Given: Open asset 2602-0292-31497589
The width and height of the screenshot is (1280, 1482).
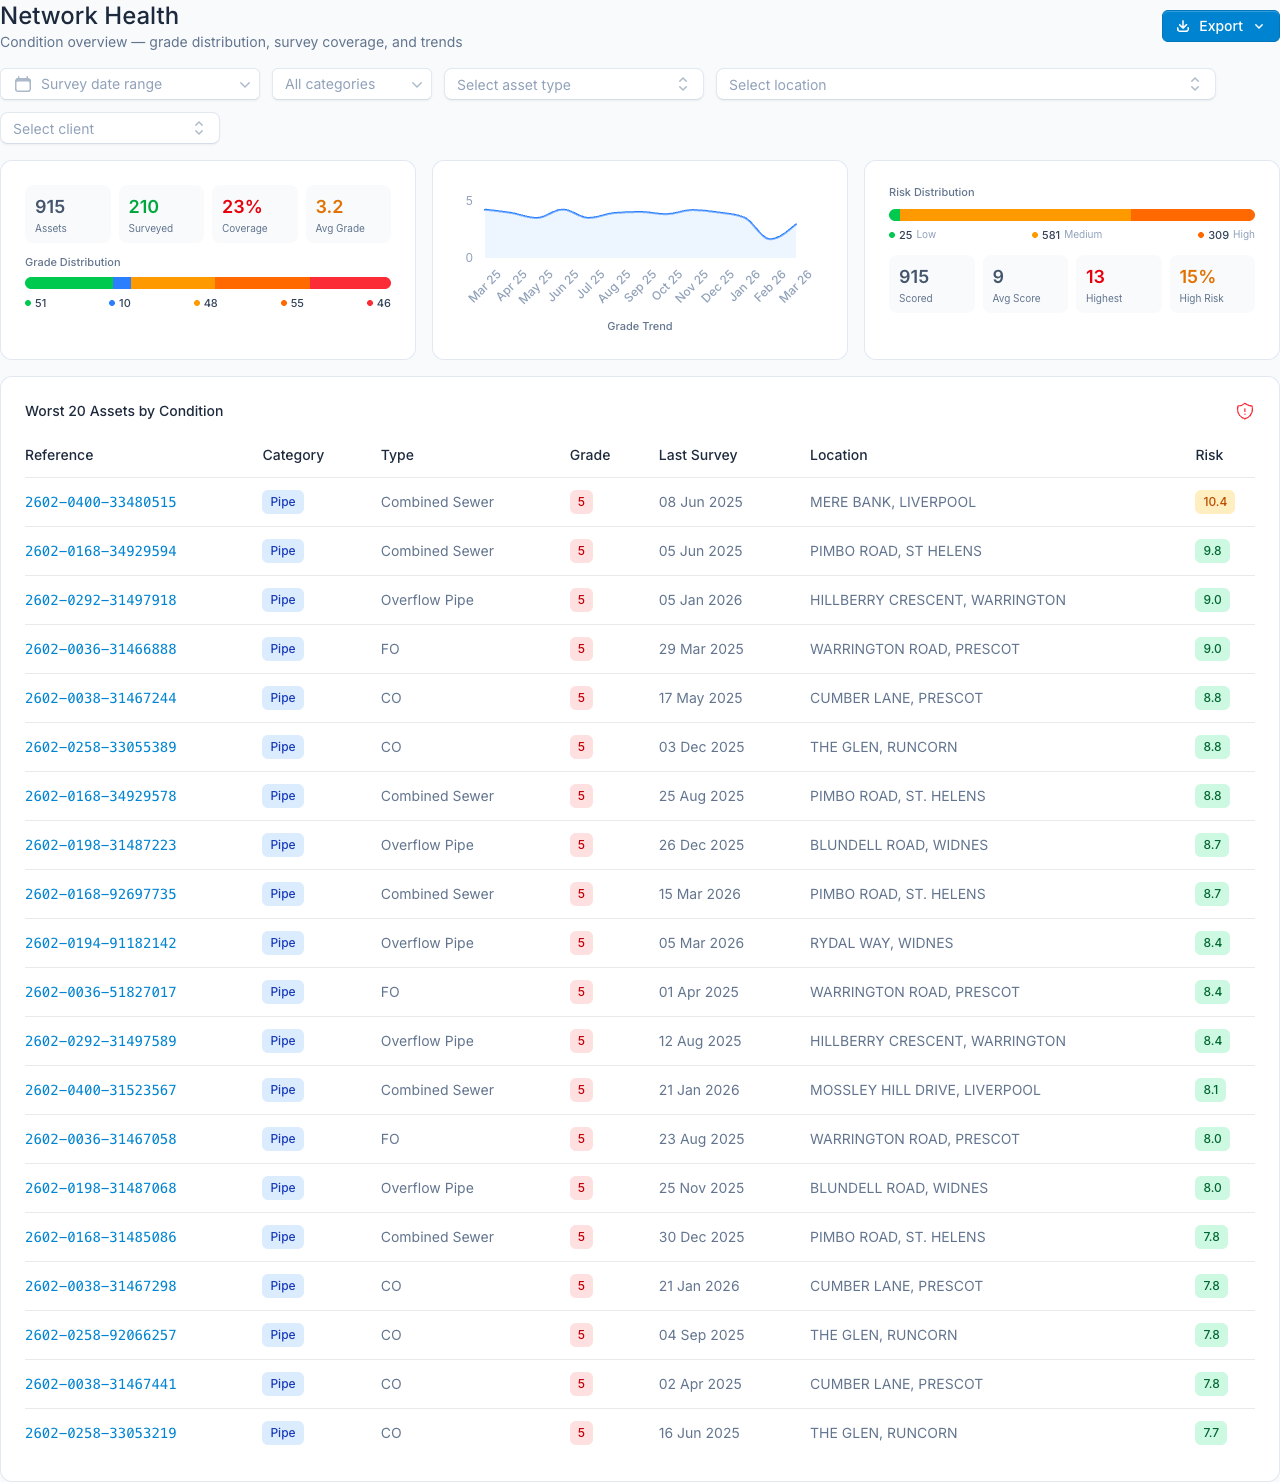Looking at the screenshot, I should pos(101,1041).
